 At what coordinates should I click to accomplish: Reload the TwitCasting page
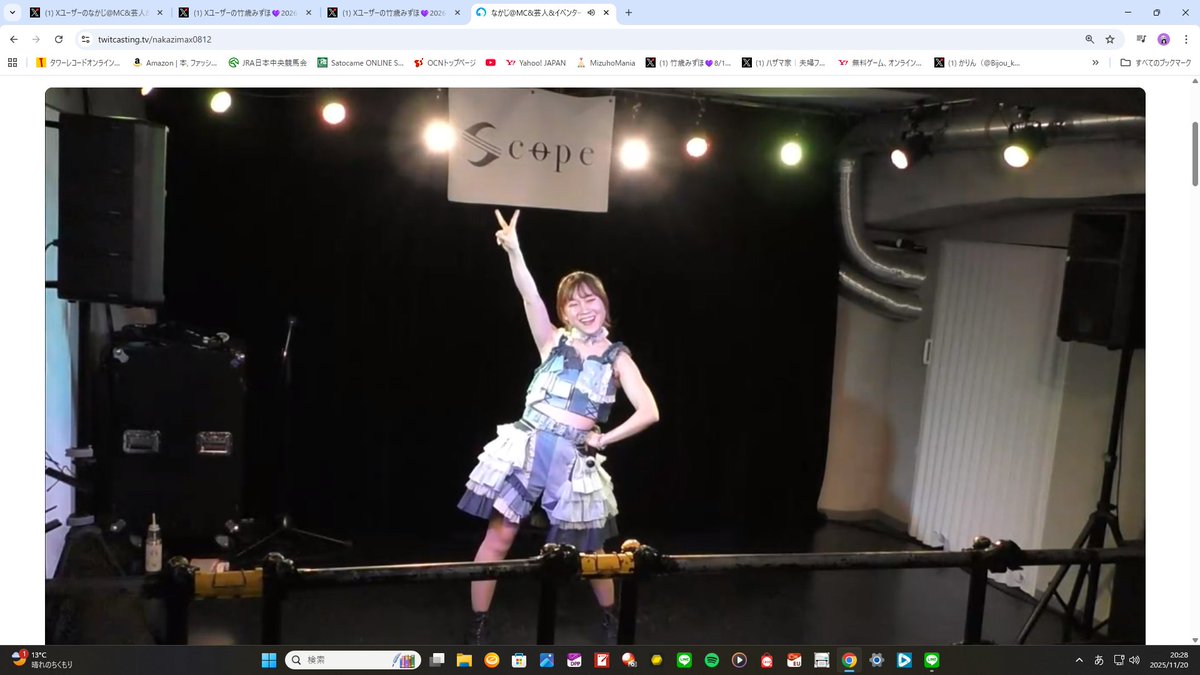pyautogui.click(x=59, y=39)
